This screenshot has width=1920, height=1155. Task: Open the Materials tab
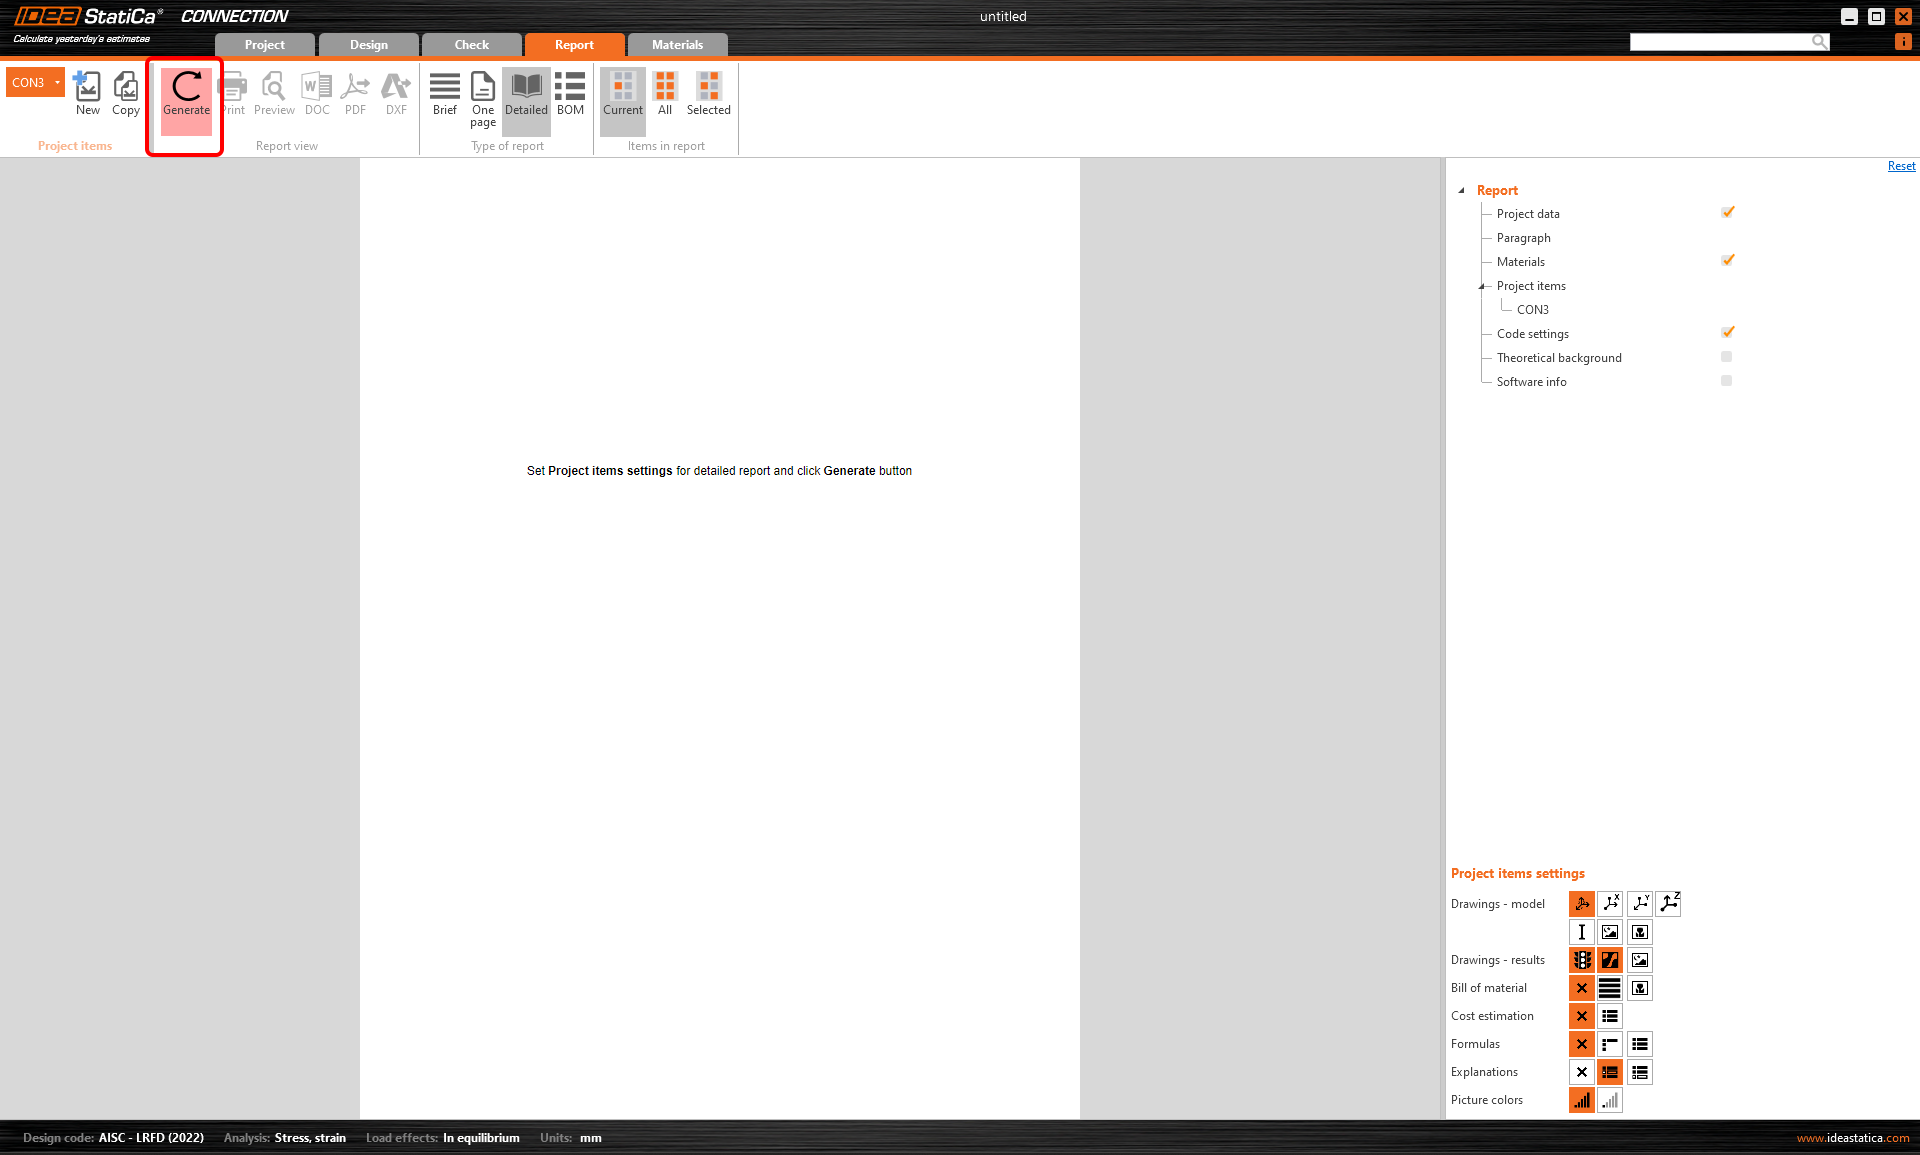pos(677,45)
